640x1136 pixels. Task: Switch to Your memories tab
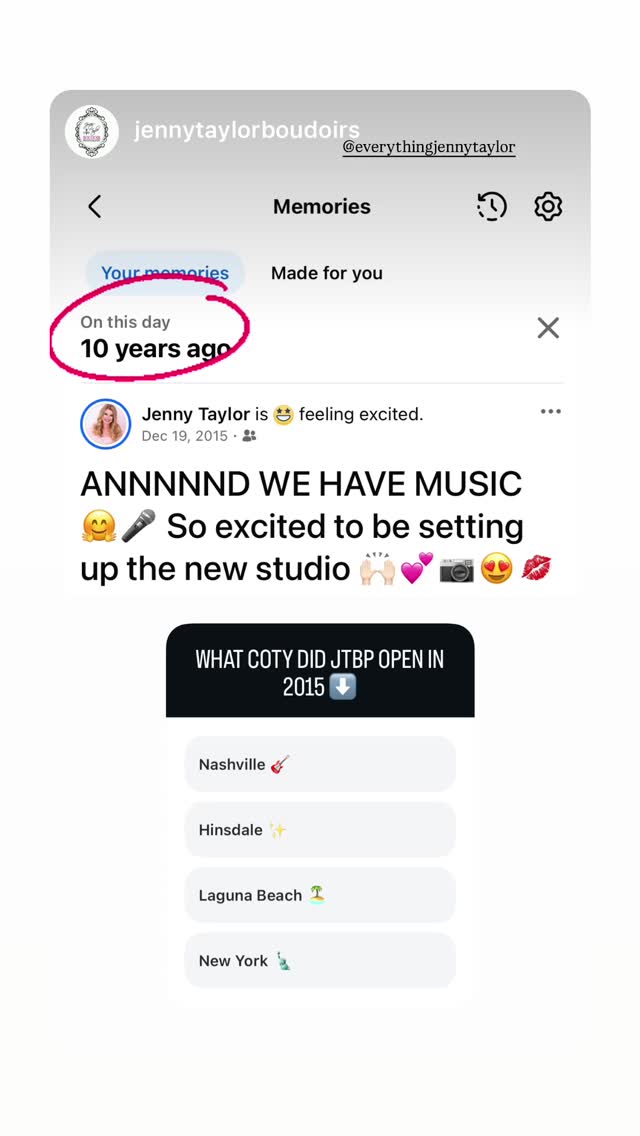click(x=165, y=273)
